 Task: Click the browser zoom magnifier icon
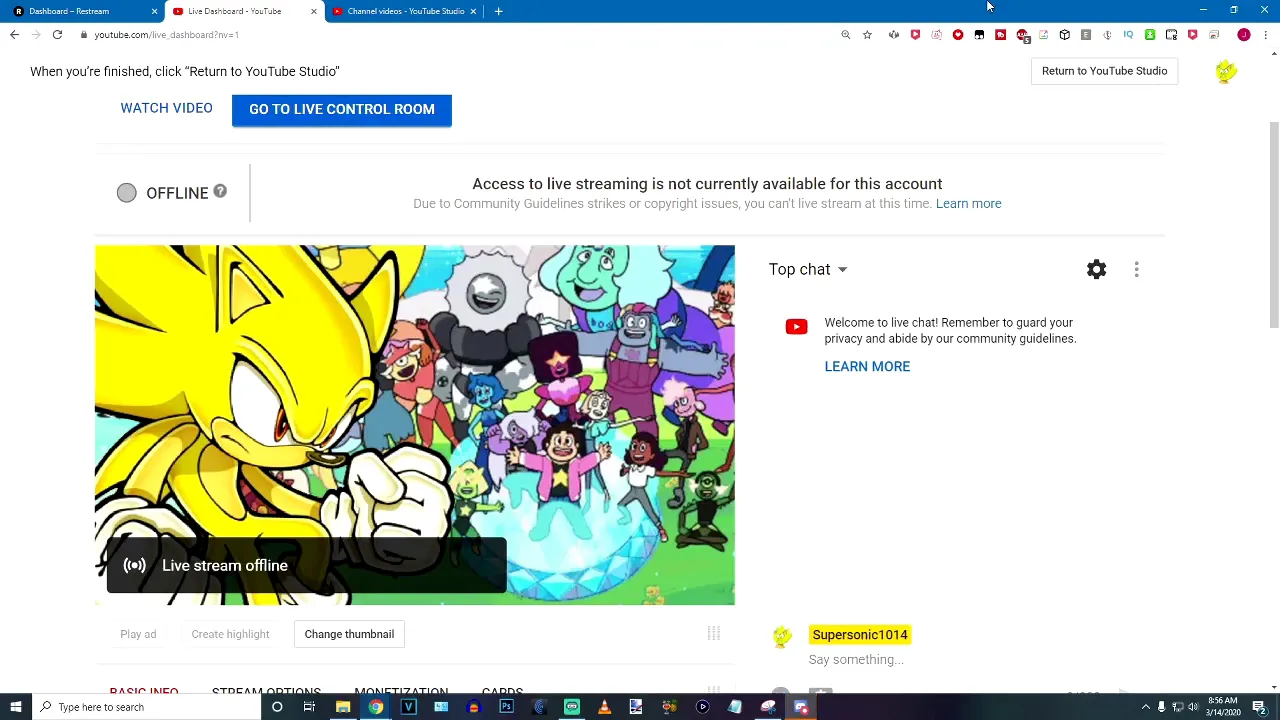tap(846, 35)
